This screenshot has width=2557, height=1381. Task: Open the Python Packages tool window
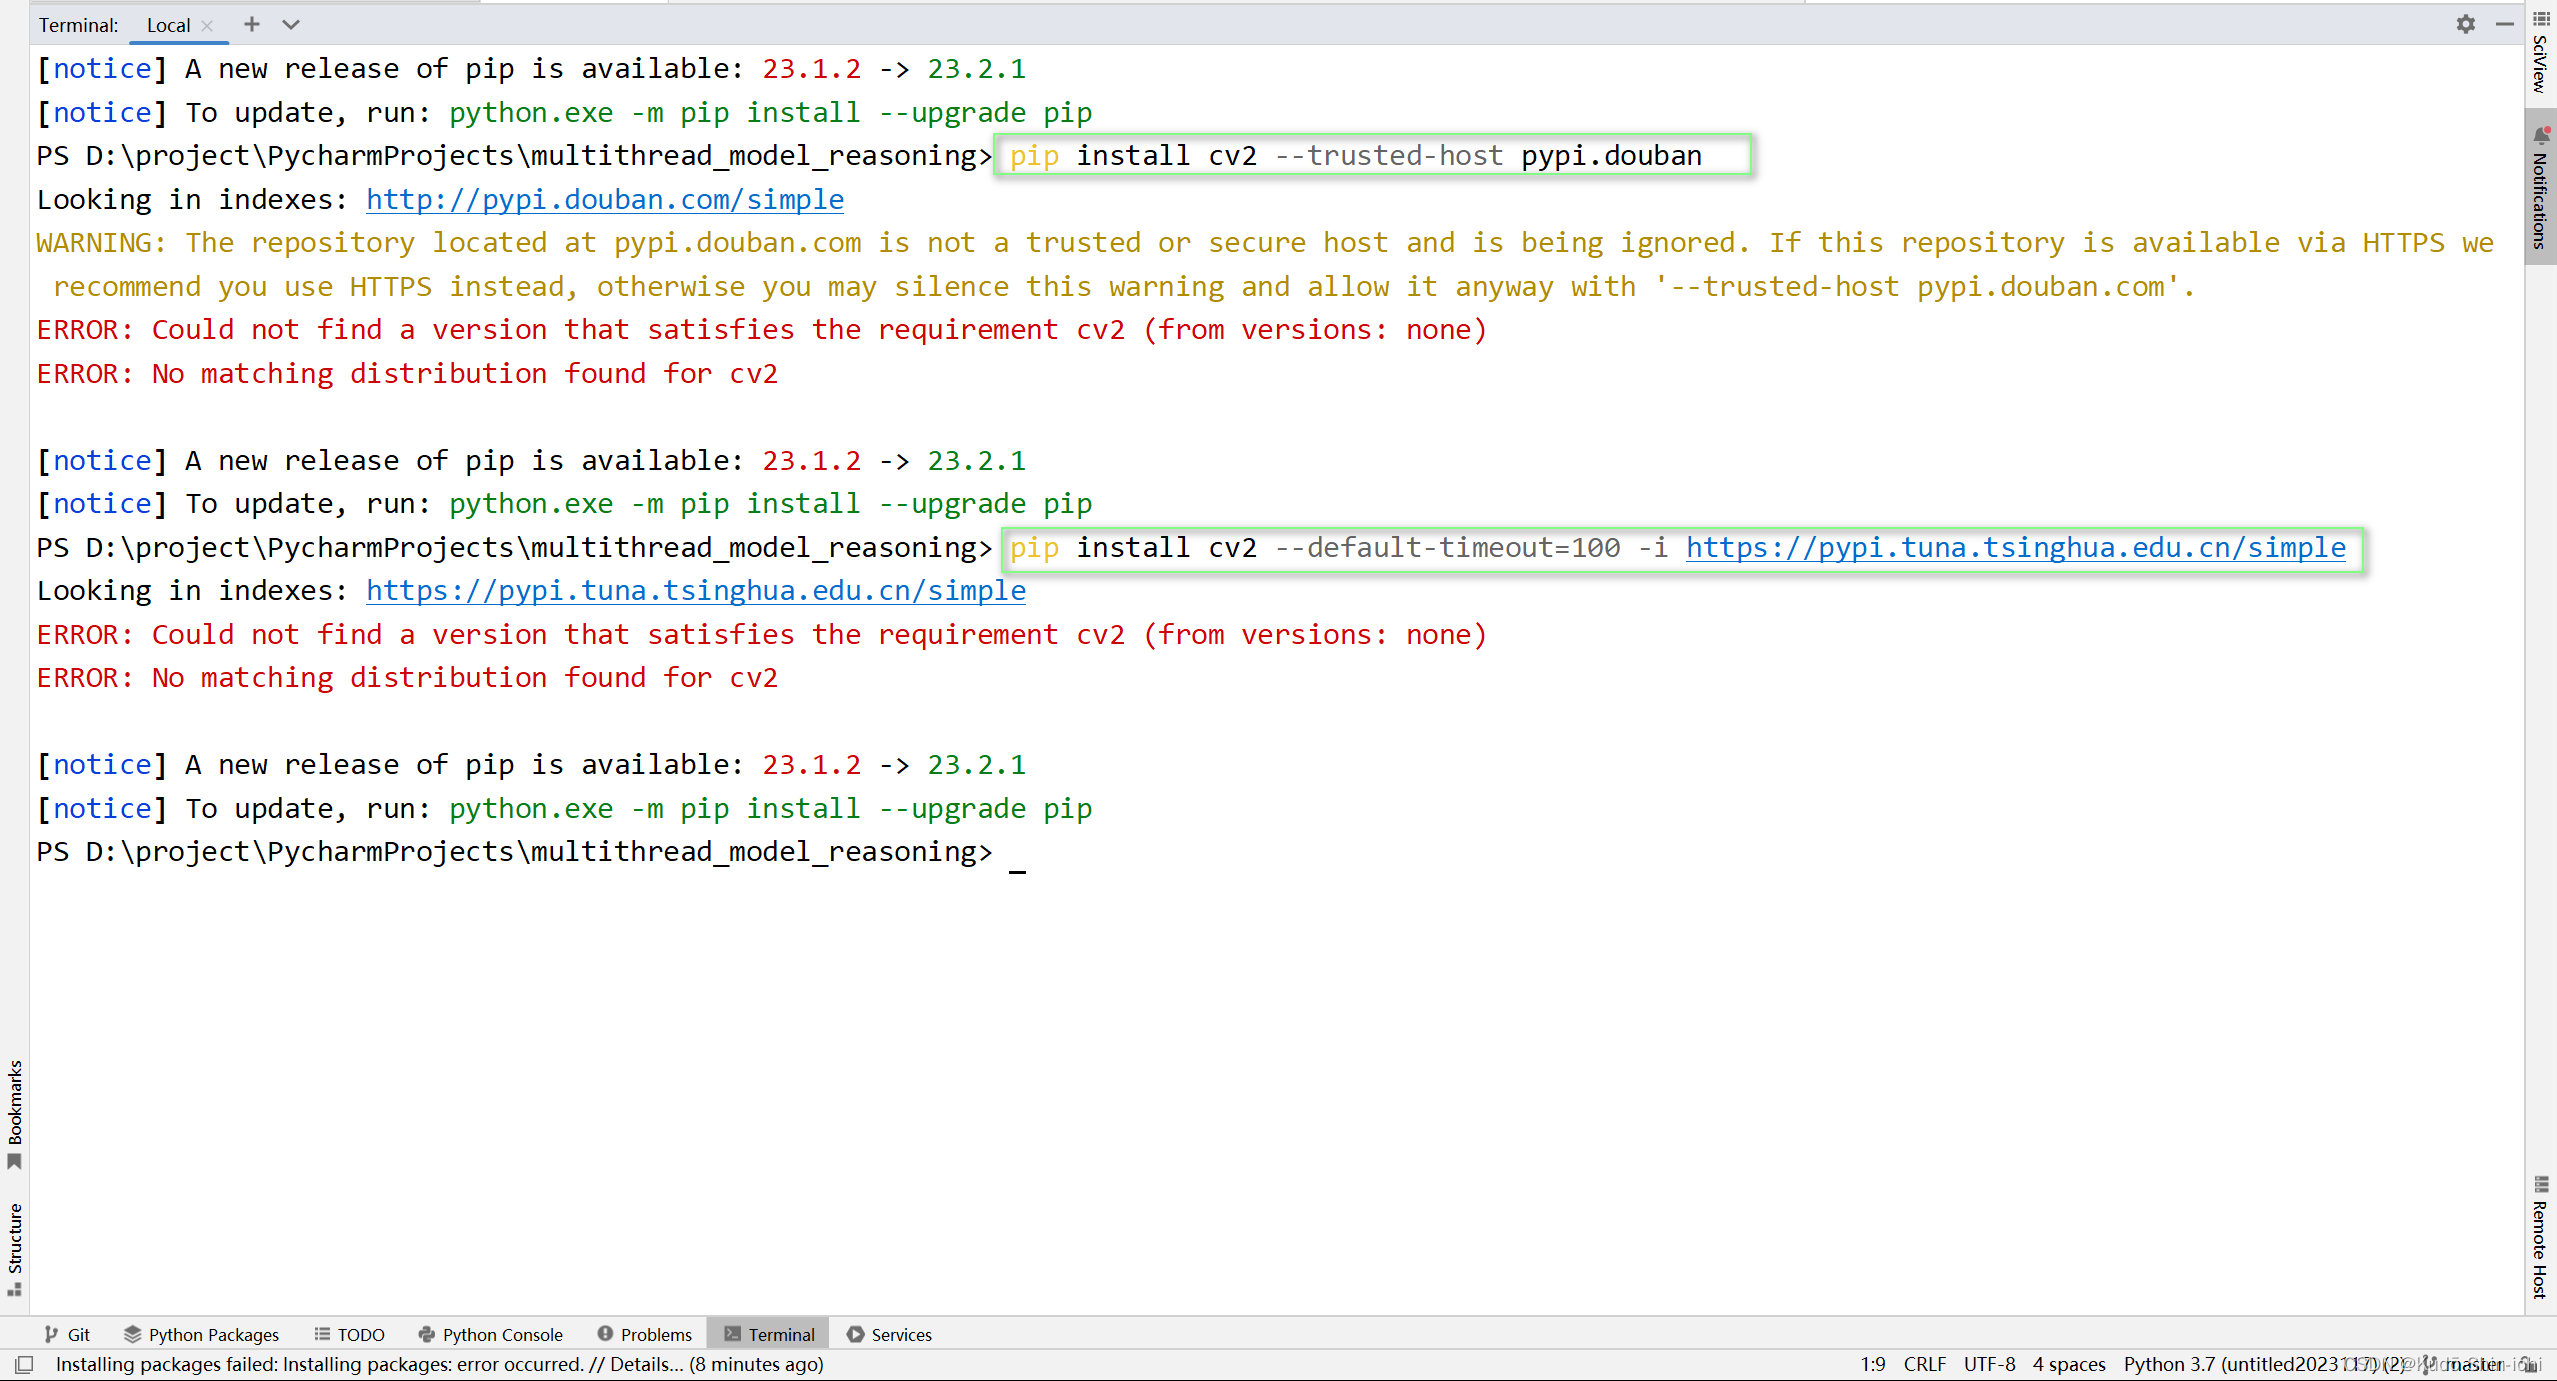201,1334
